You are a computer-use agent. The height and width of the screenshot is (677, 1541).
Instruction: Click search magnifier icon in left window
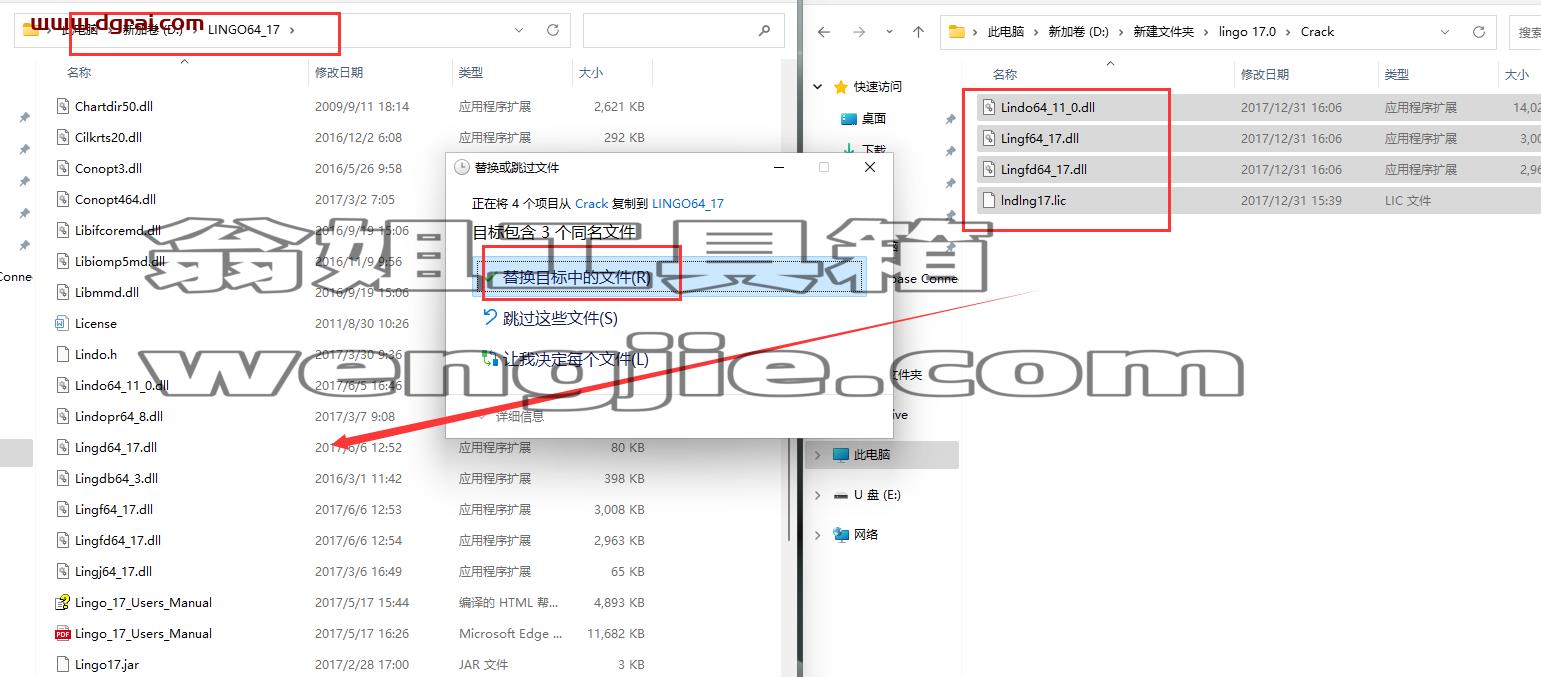(766, 30)
